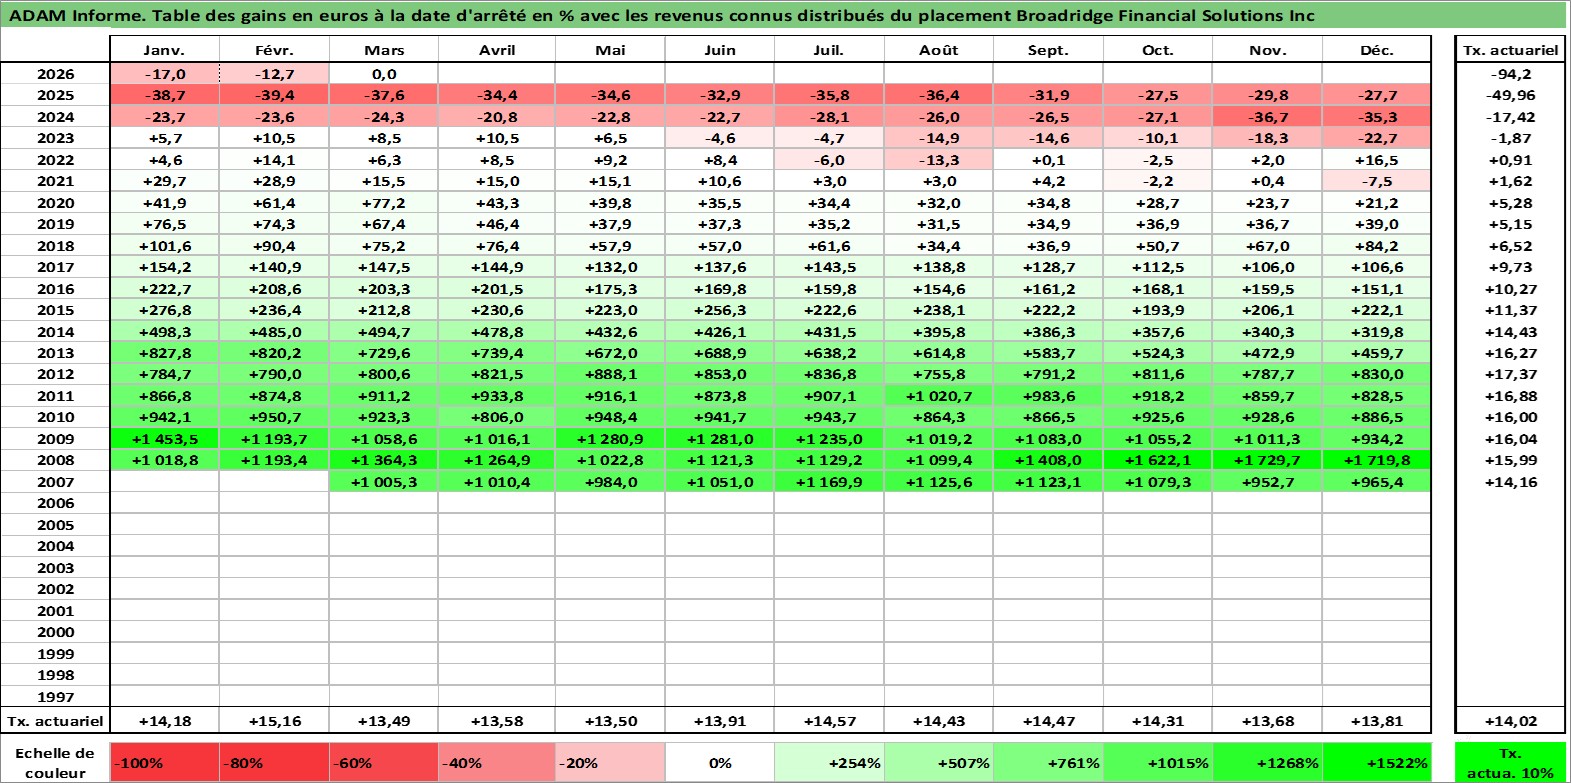1571x783 pixels.
Task: Click the +1 729,7 cell in 2008
Action: (1267, 460)
